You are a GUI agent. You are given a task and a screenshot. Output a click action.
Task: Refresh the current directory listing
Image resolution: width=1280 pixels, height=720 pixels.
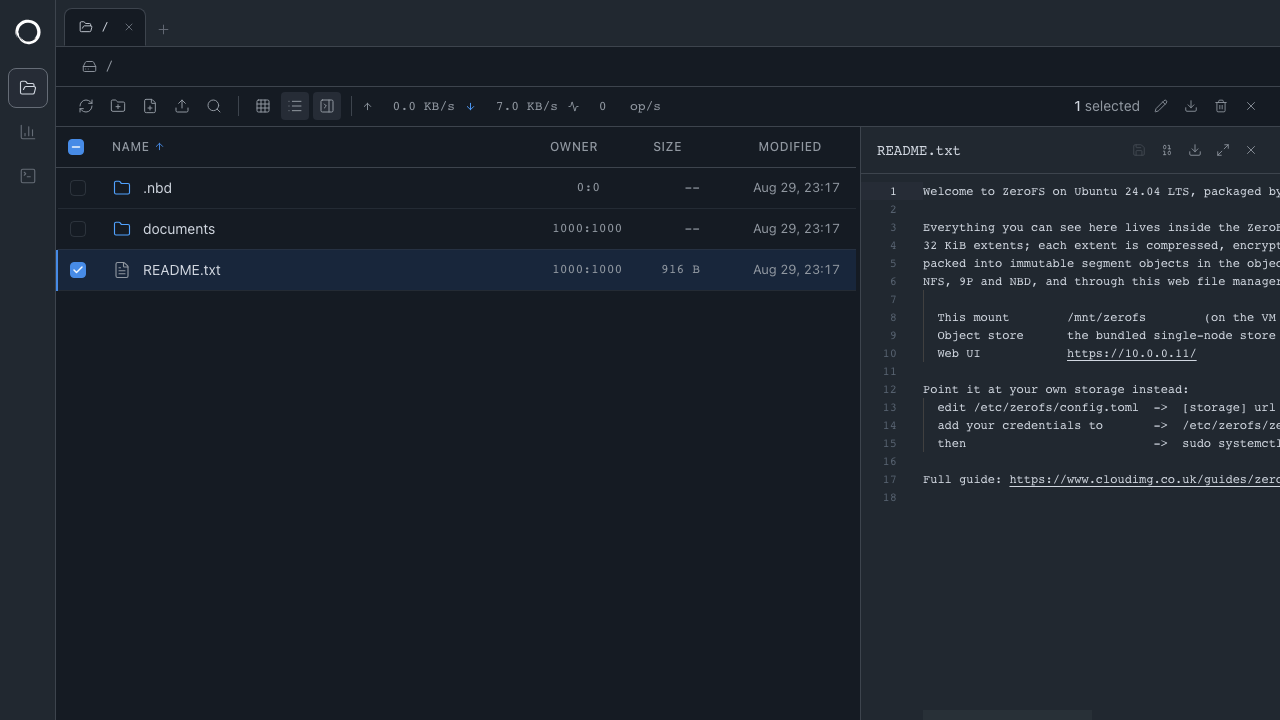(86, 106)
